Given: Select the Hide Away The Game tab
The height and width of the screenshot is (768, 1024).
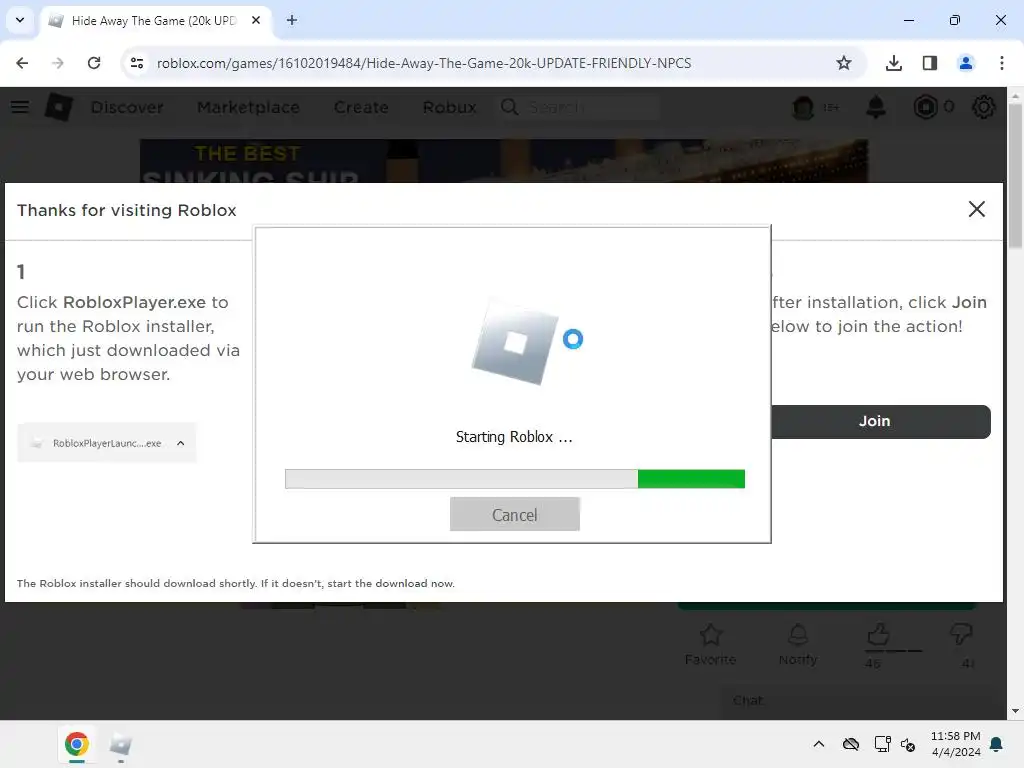Looking at the screenshot, I should [155, 20].
